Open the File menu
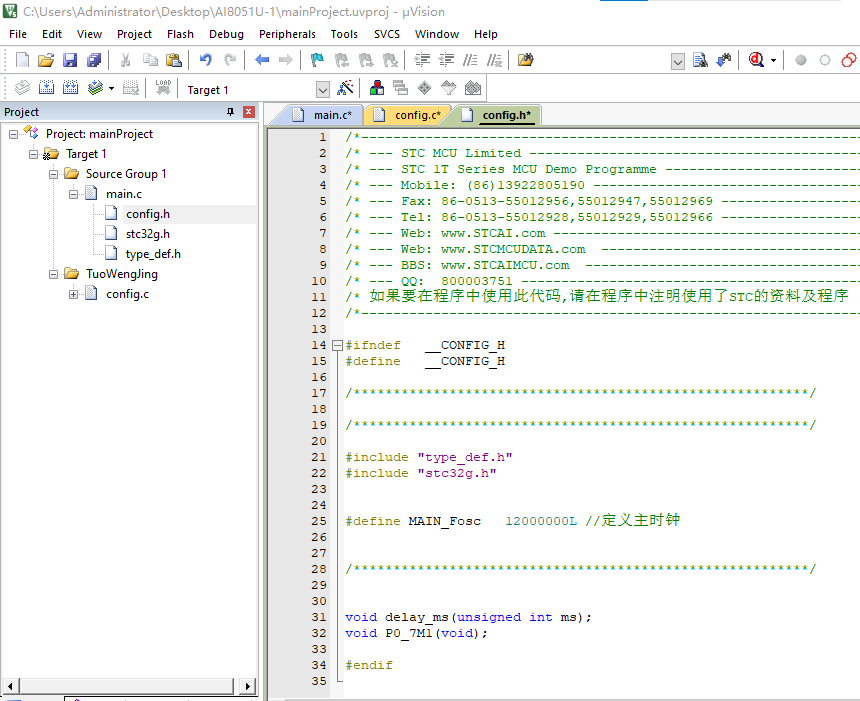The image size is (860, 701). pos(18,34)
